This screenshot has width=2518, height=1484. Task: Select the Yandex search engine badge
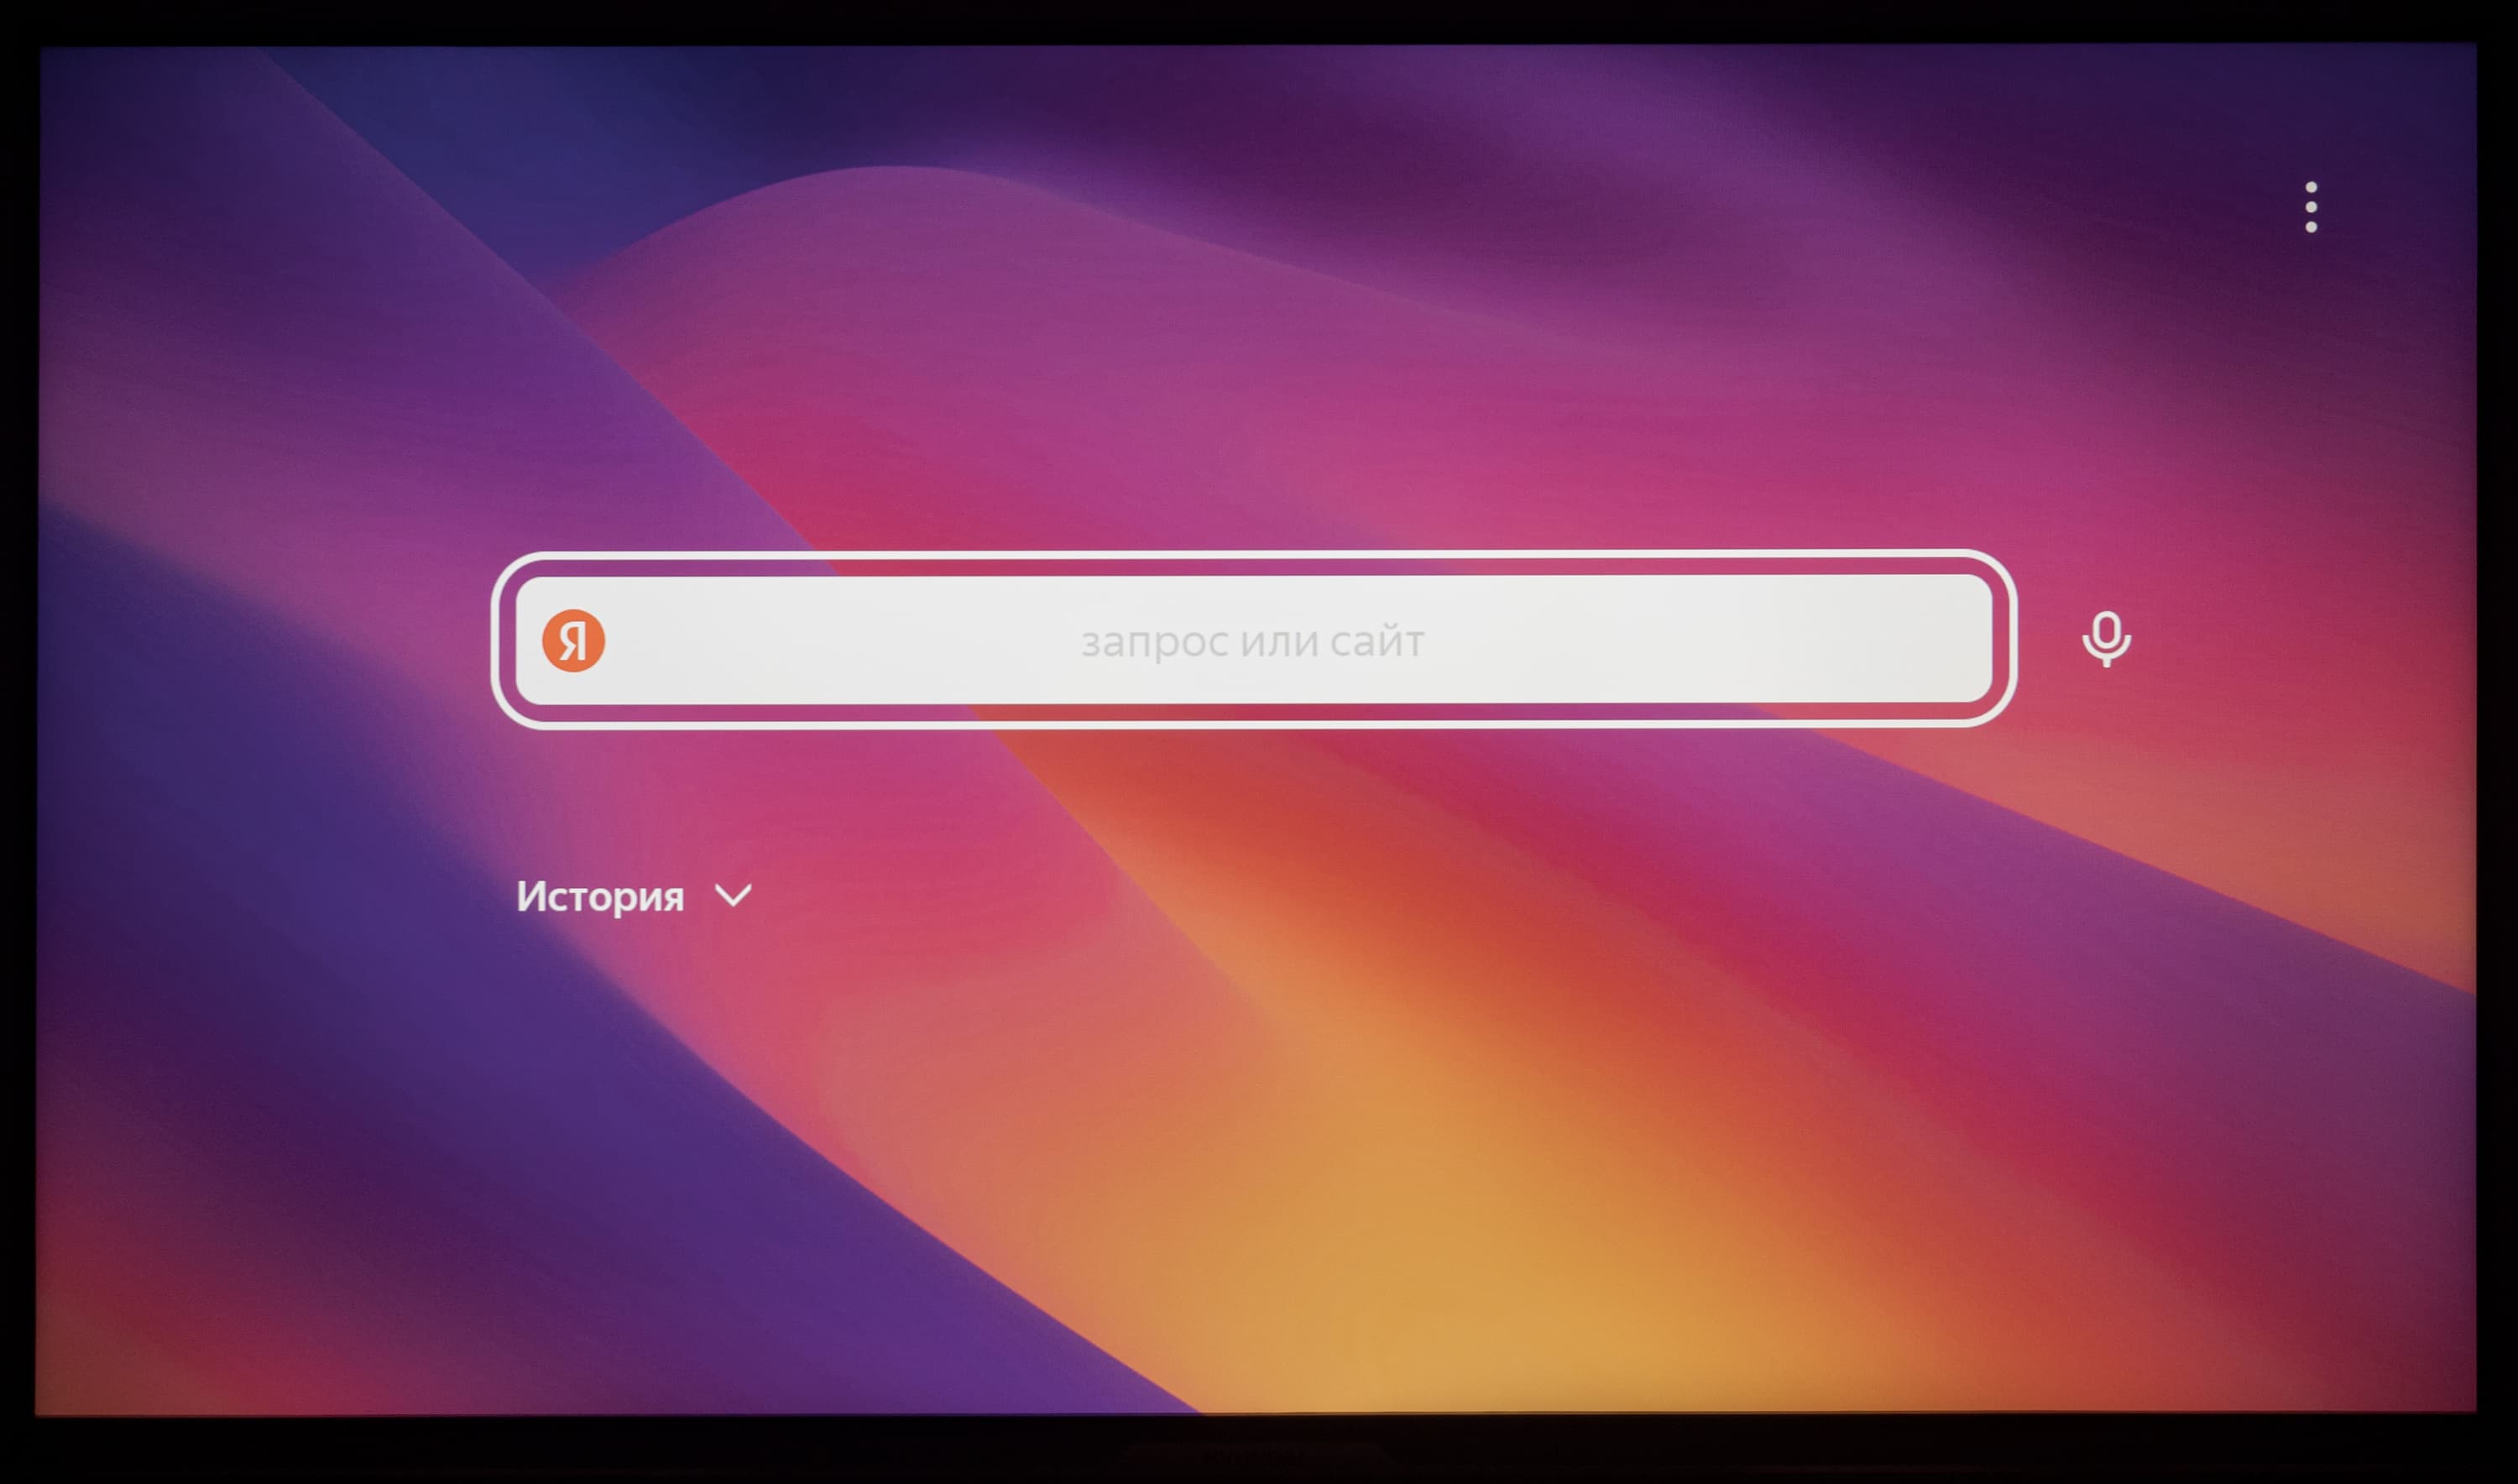coord(573,640)
